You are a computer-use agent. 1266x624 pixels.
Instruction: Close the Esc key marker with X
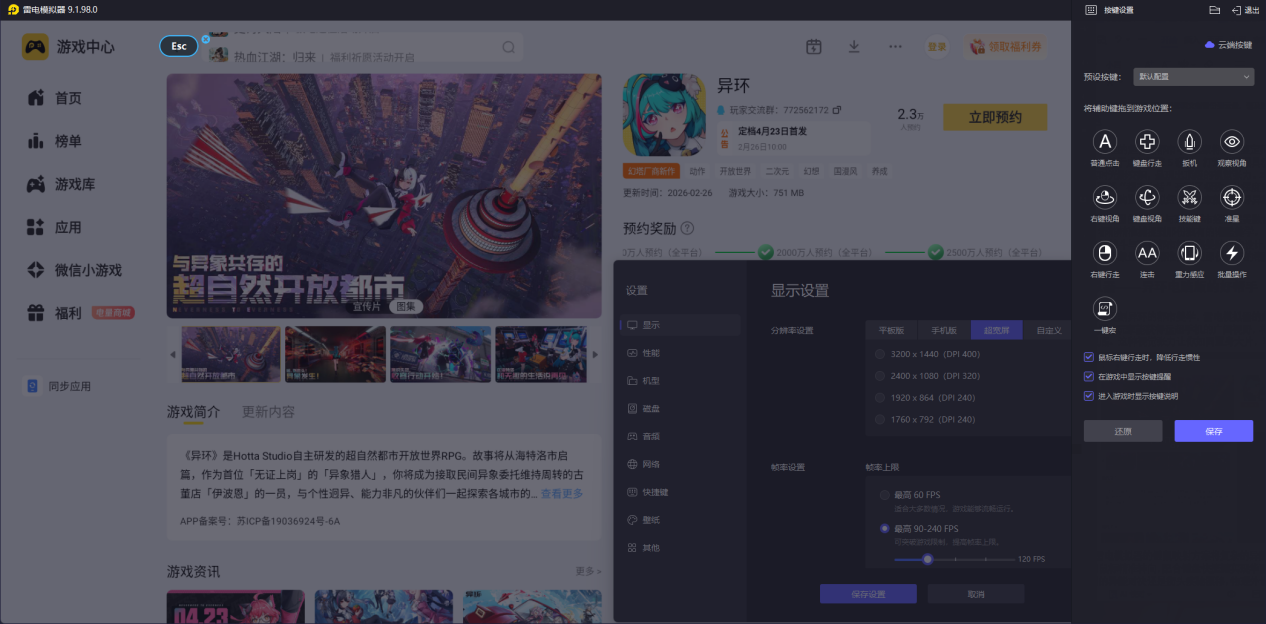click(x=205, y=39)
